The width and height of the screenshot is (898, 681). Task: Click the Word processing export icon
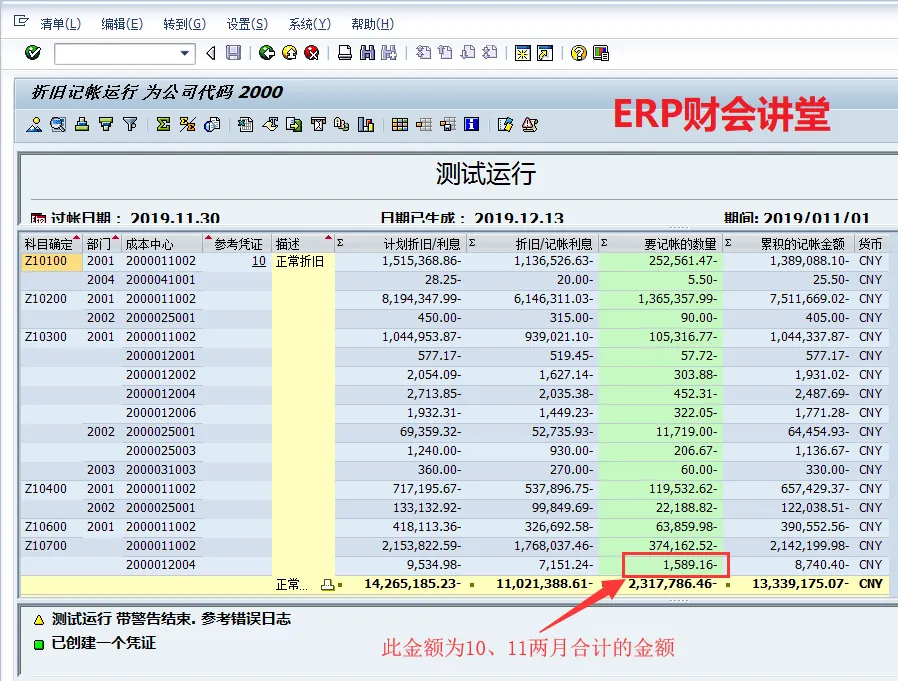[x=270, y=124]
